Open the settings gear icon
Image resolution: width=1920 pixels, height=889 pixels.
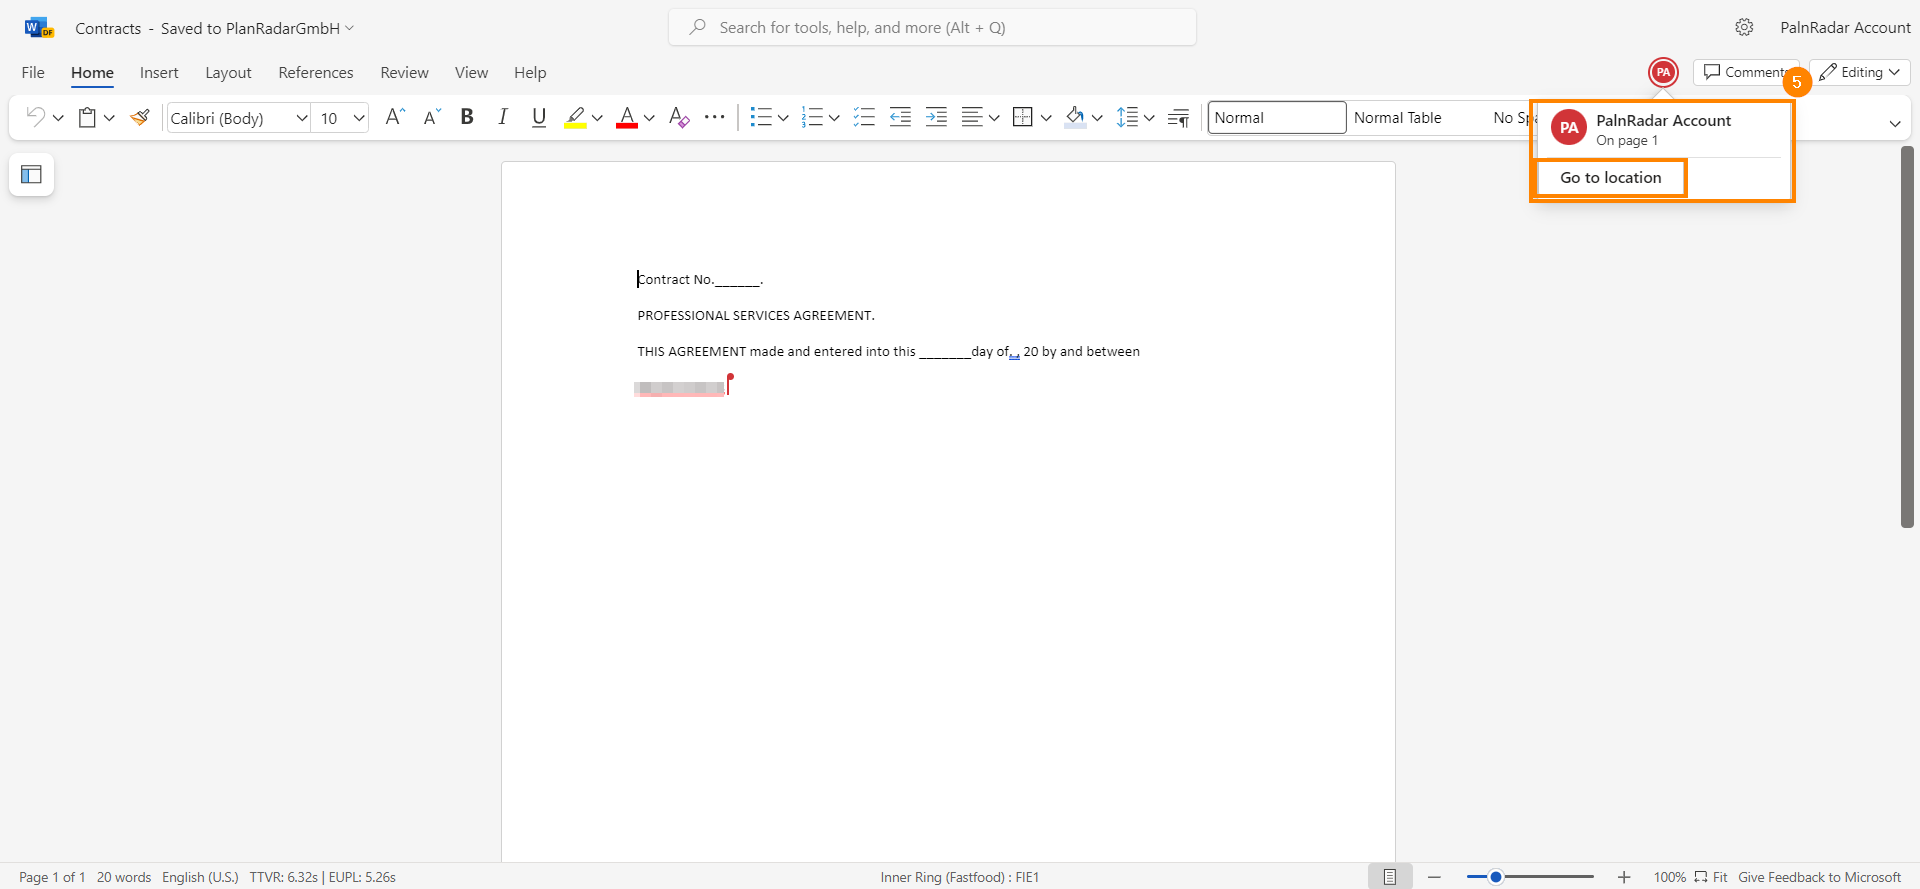coord(1744,28)
